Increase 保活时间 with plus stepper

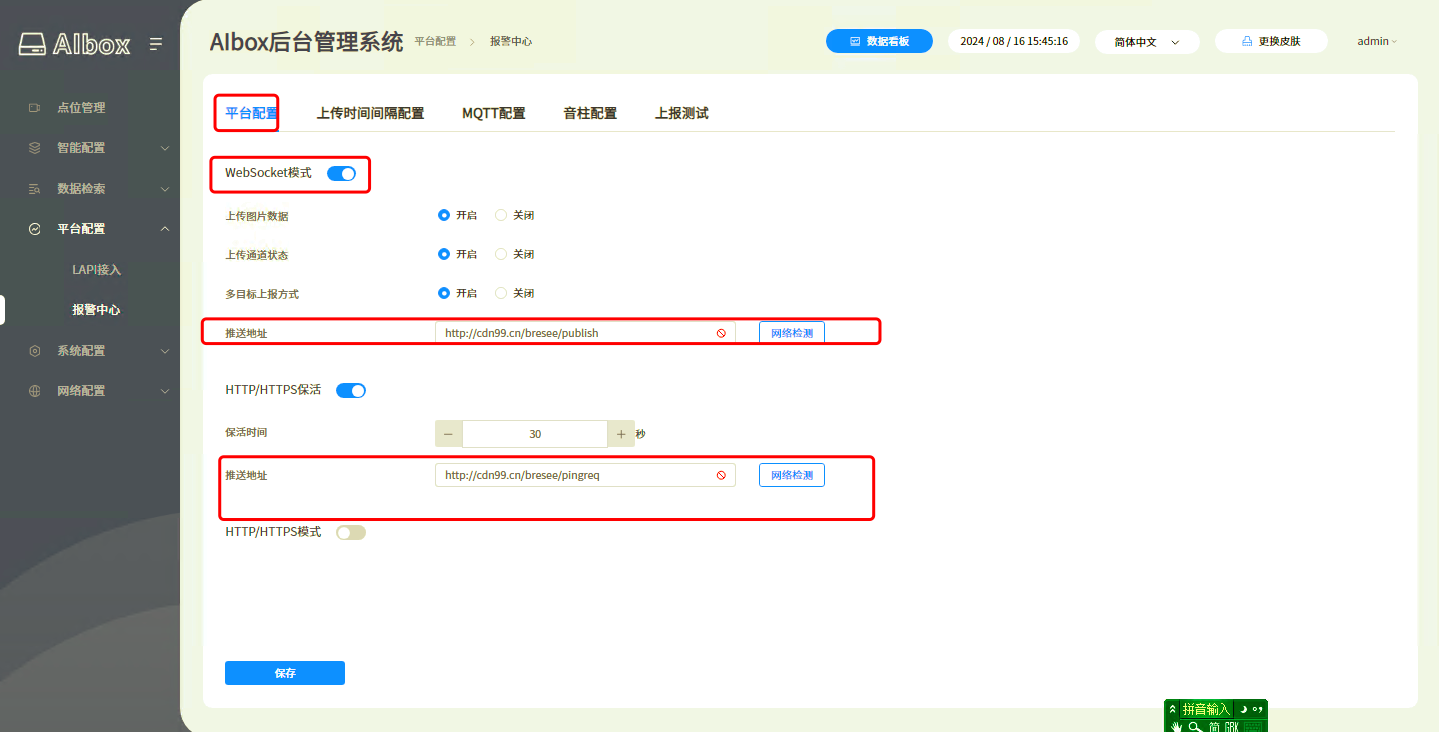(x=621, y=434)
